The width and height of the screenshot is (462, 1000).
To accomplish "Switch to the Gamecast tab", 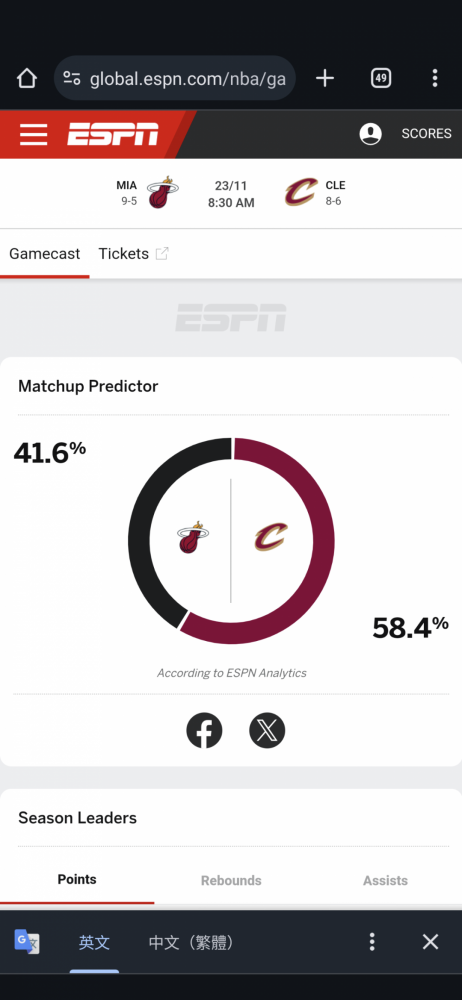I will [x=45, y=254].
